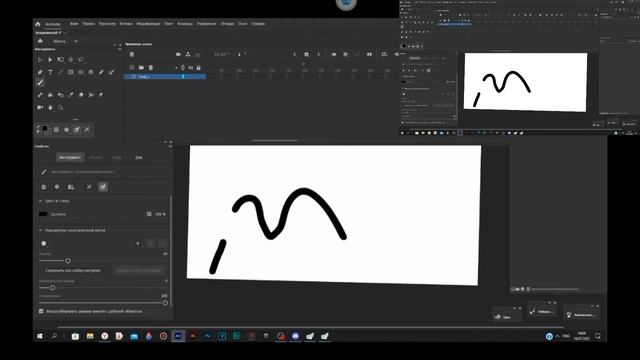This screenshot has width=640, height=360.
Task: Select the PolyStar tool
Action: (x=91, y=73)
